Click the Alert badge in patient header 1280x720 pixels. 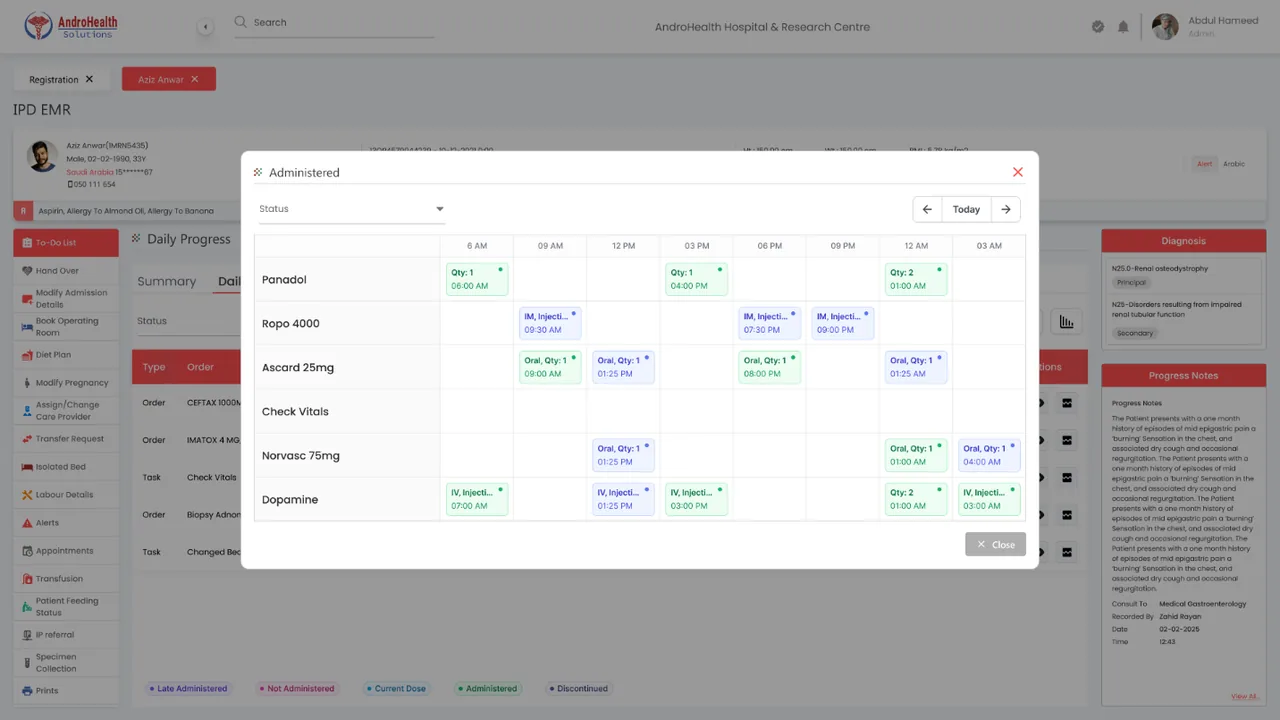point(1205,164)
